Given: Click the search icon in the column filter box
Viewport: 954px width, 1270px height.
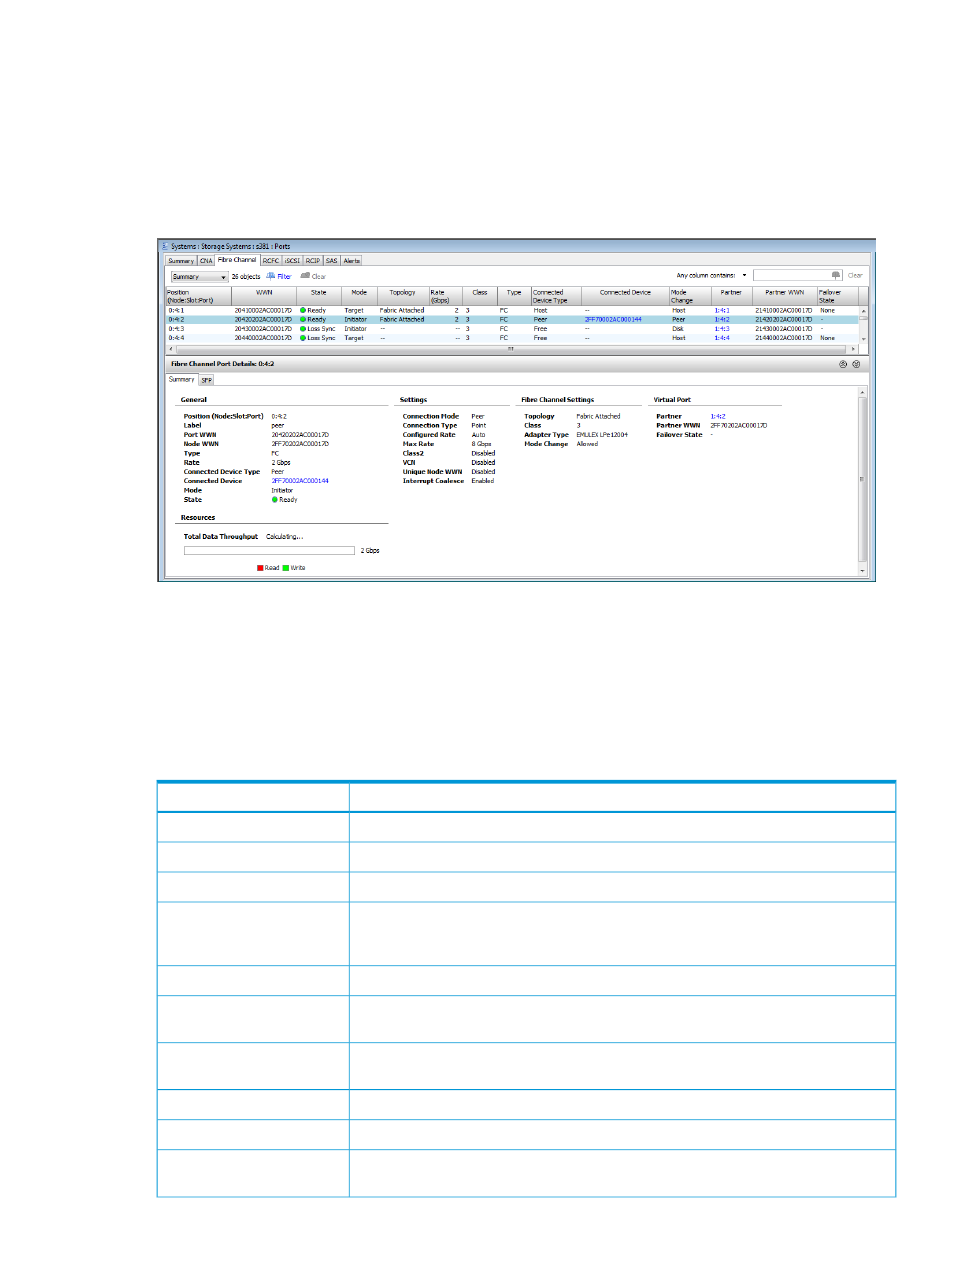Looking at the screenshot, I should (x=836, y=275).
